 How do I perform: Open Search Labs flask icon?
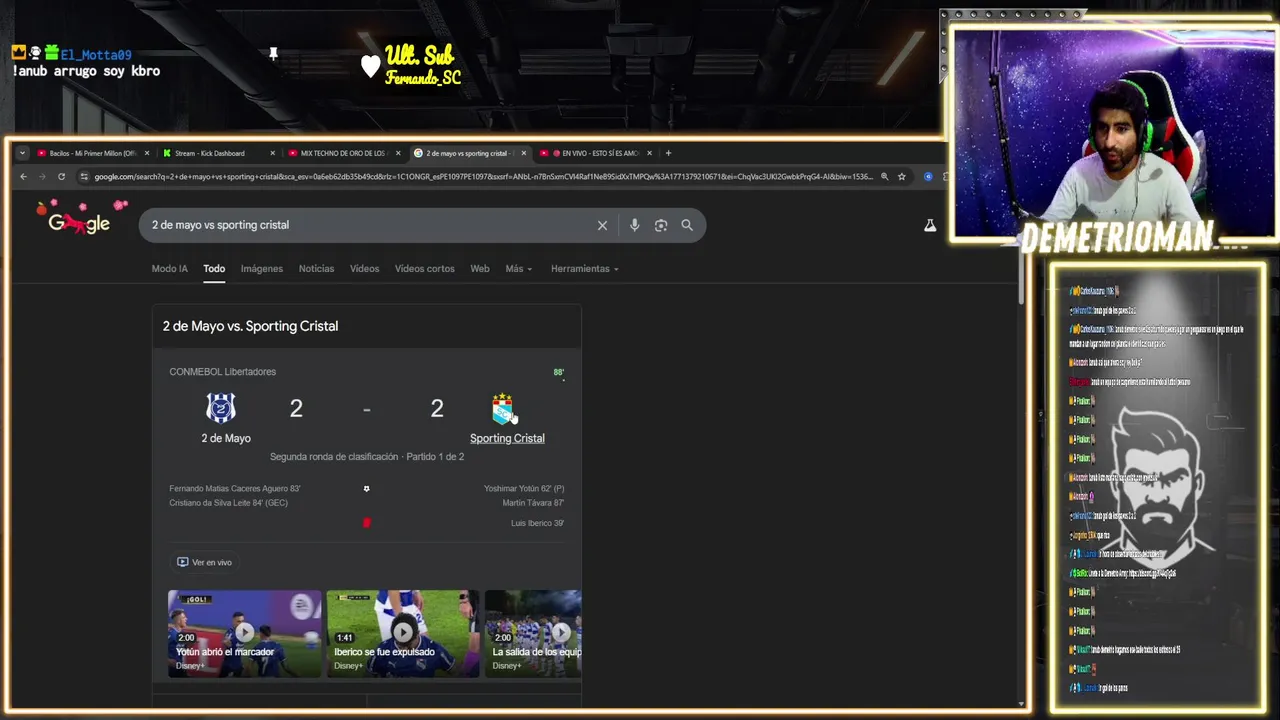pyautogui.click(x=930, y=226)
